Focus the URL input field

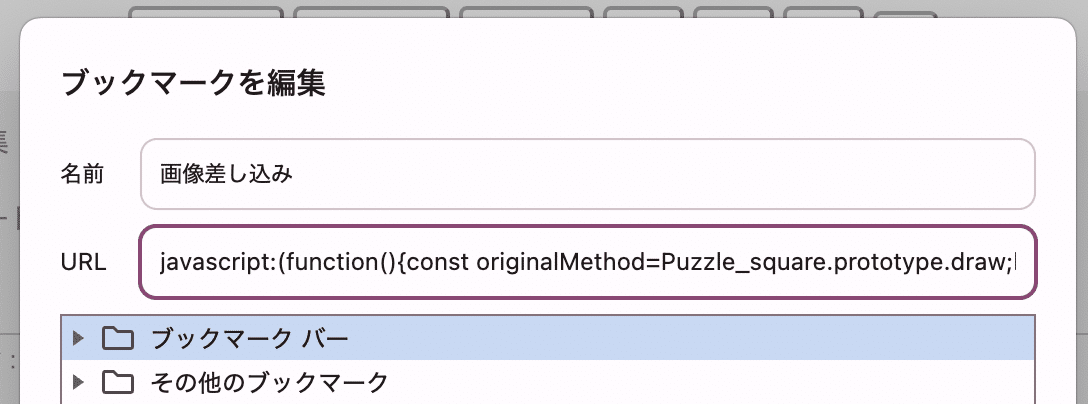[x=587, y=263]
